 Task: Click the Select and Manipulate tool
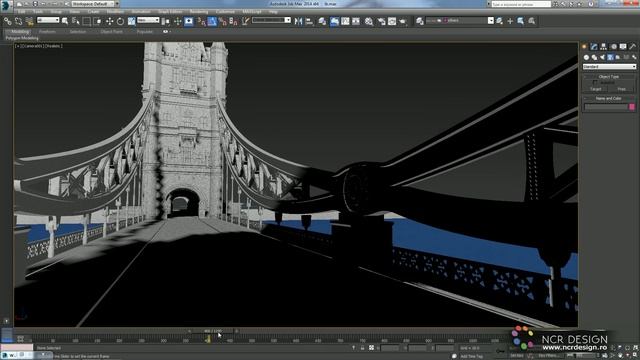coord(177,21)
